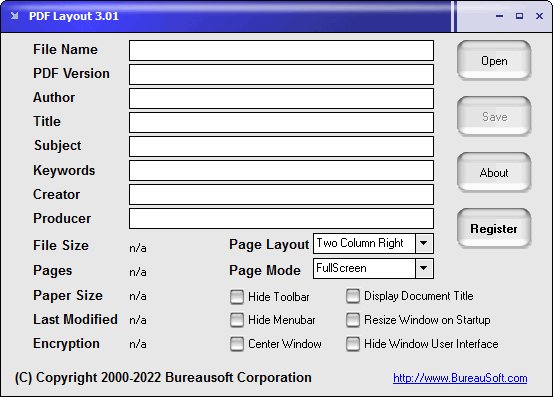Click the PDF Layout 3.01 title text

[x=74, y=16]
